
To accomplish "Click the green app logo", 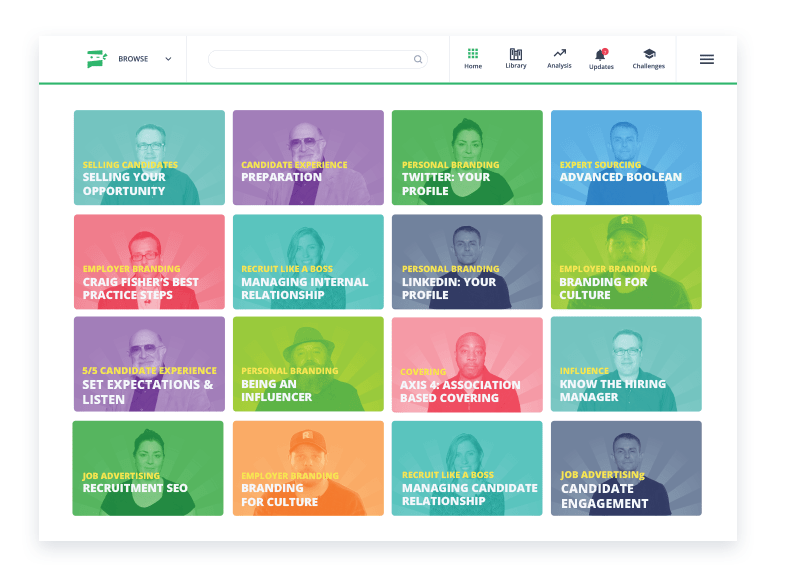I will coord(97,59).
